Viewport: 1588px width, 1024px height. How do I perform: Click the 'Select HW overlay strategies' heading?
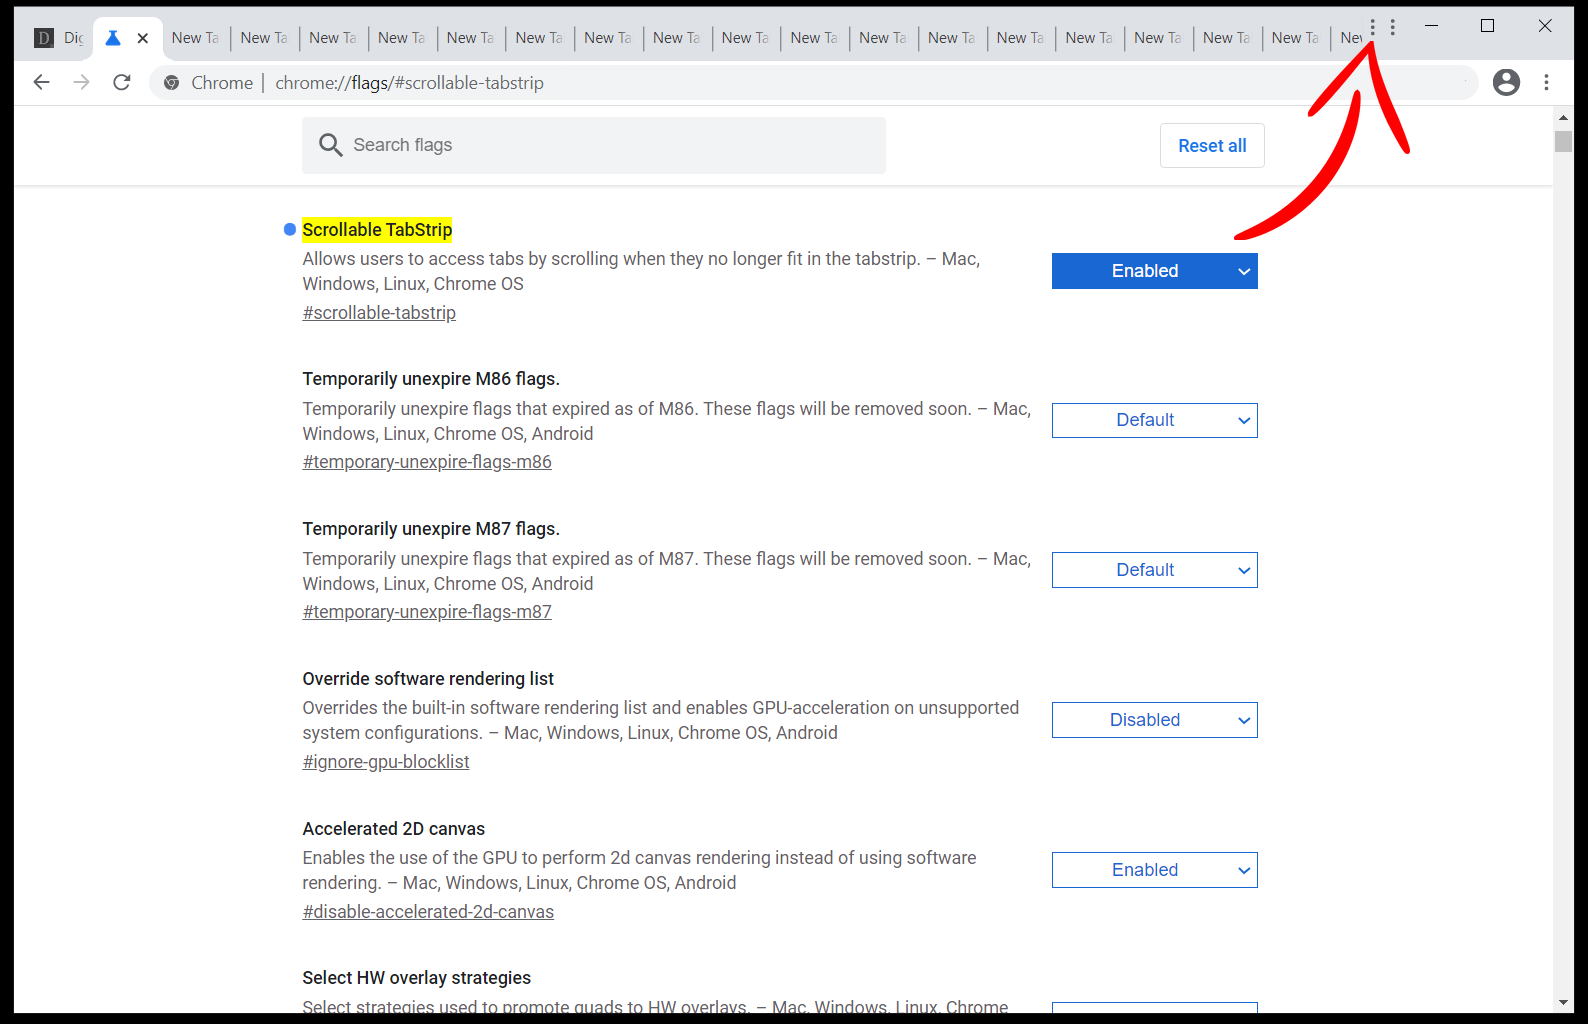pos(416,978)
